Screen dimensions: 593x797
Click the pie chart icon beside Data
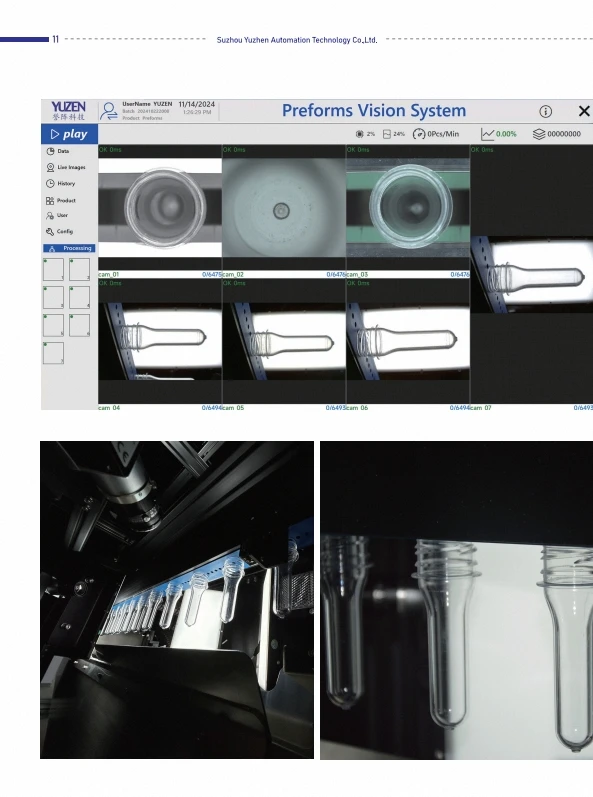(50, 151)
